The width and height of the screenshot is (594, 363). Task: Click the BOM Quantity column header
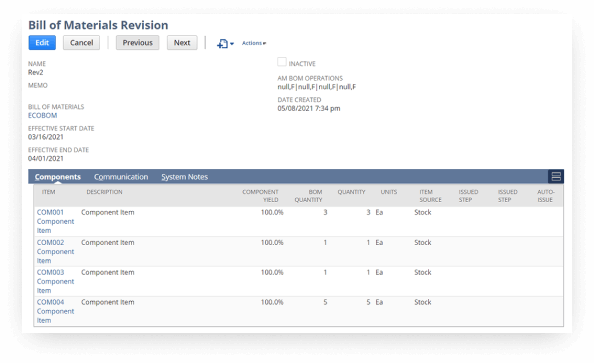[309, 196]
